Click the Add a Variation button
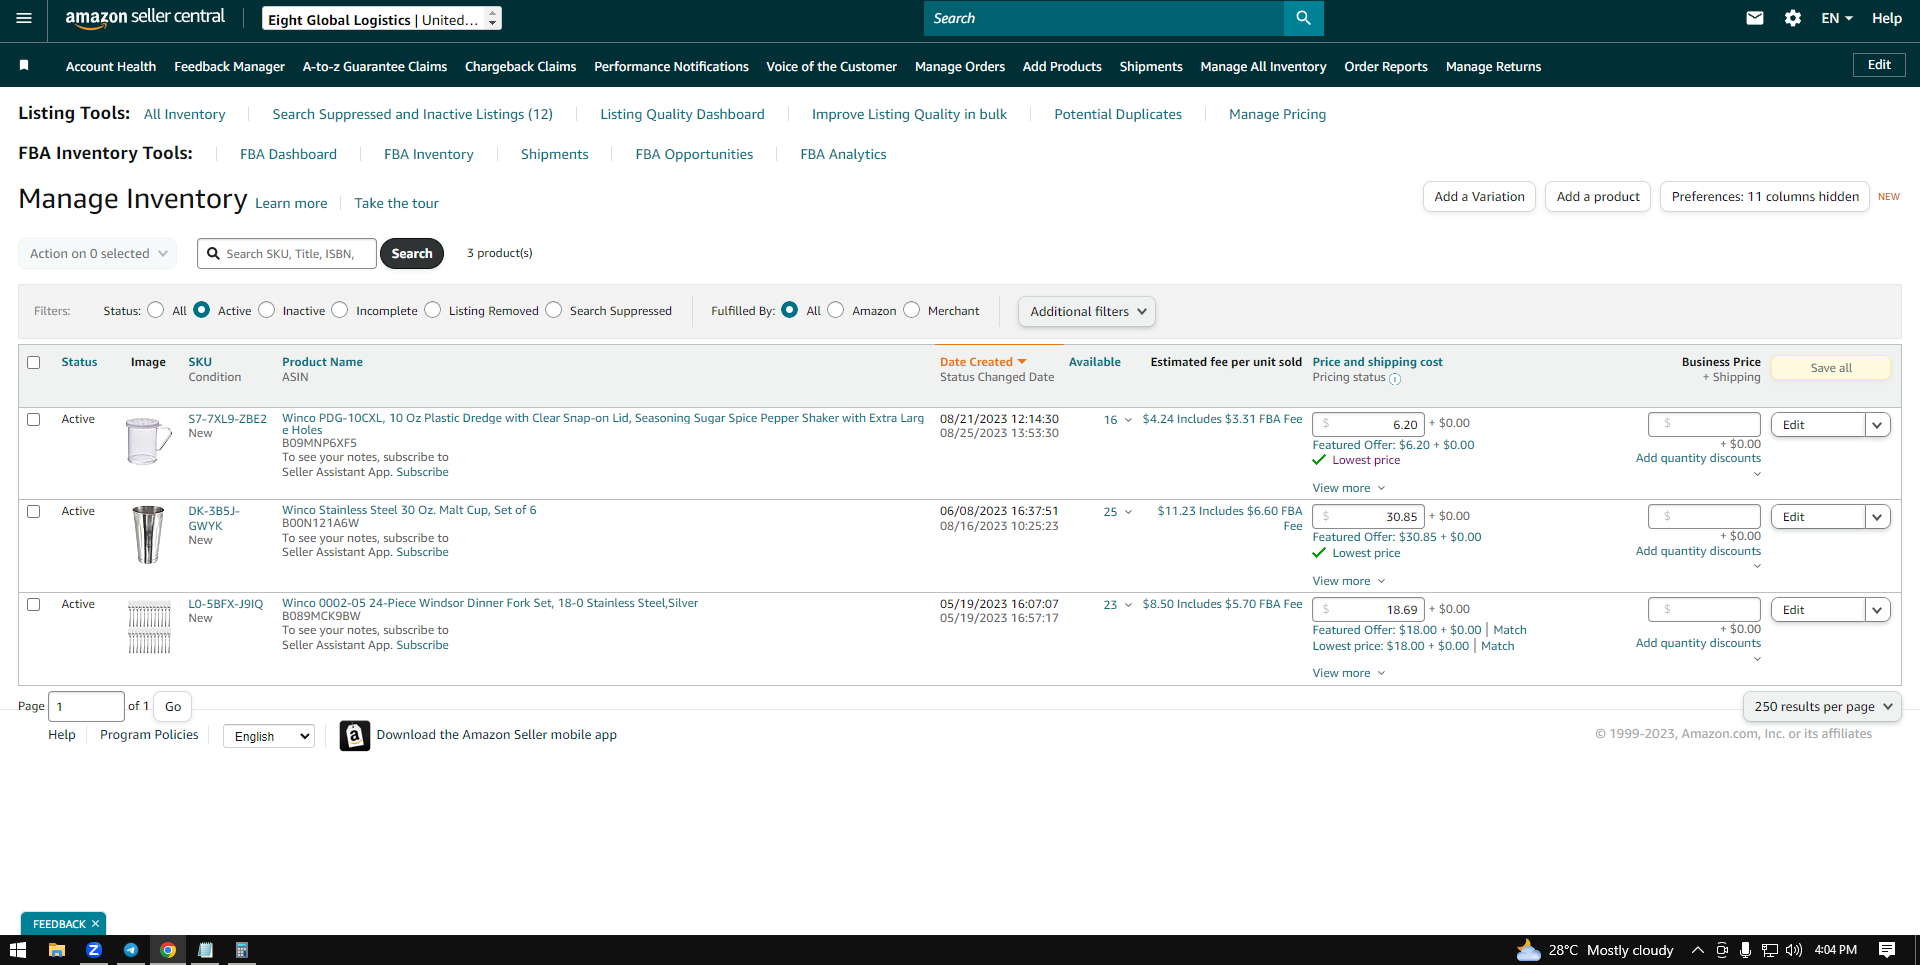1920x965 pixels. click(x=1479, y=197)
